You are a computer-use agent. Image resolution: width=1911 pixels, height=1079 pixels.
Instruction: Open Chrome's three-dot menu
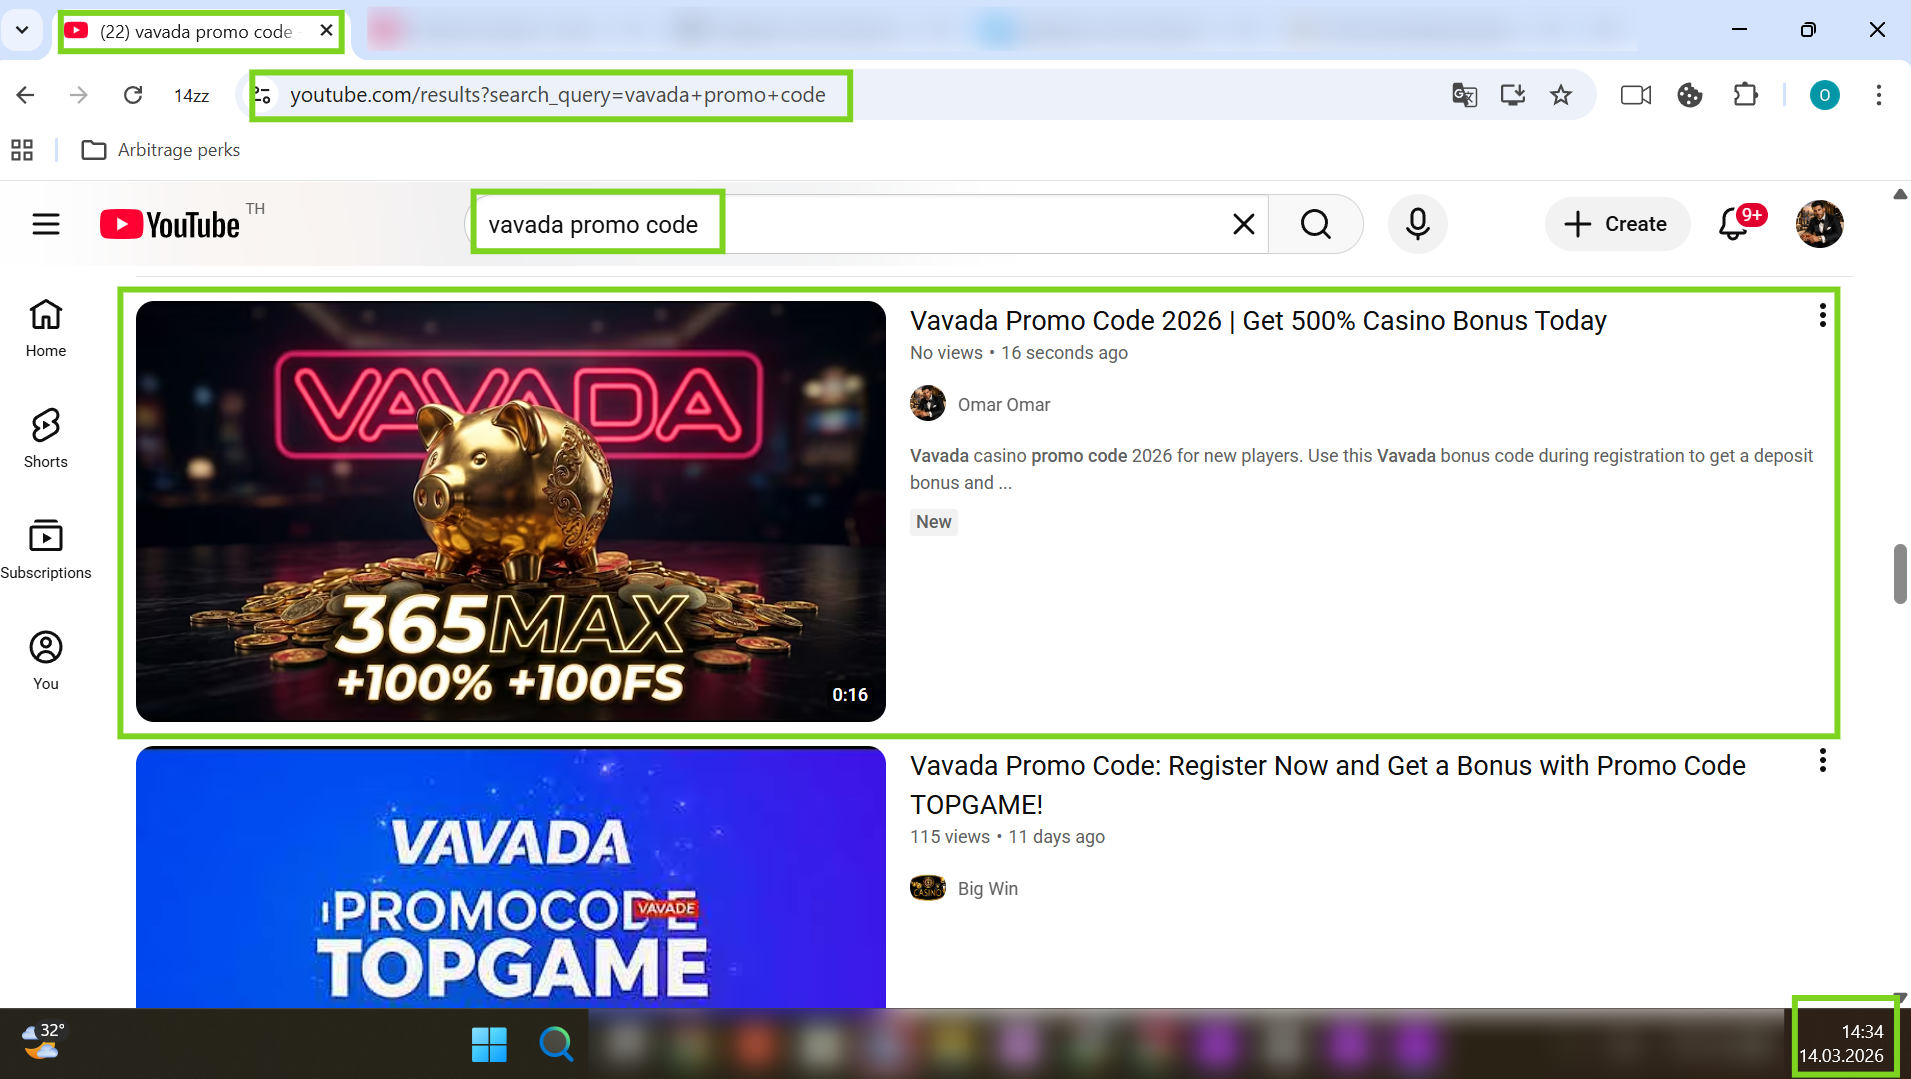tap(1878, 95)
